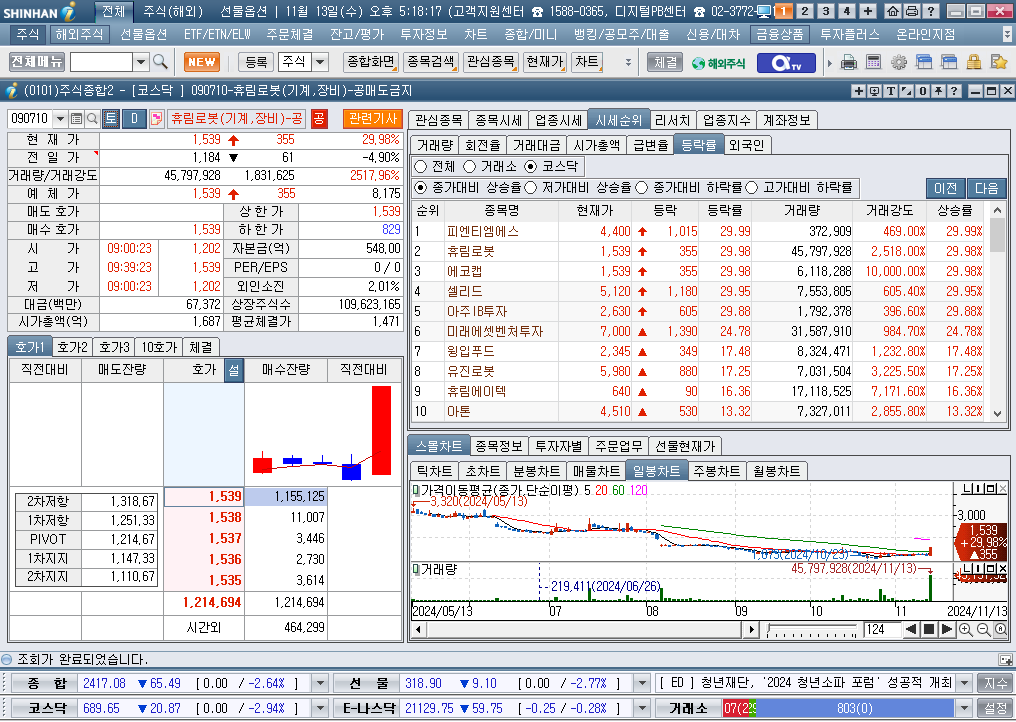Image resolution: width=1016 pixels, height=722 pixels.
Task: Click the pink memo note icon
Action: click(x=156, y=119)
